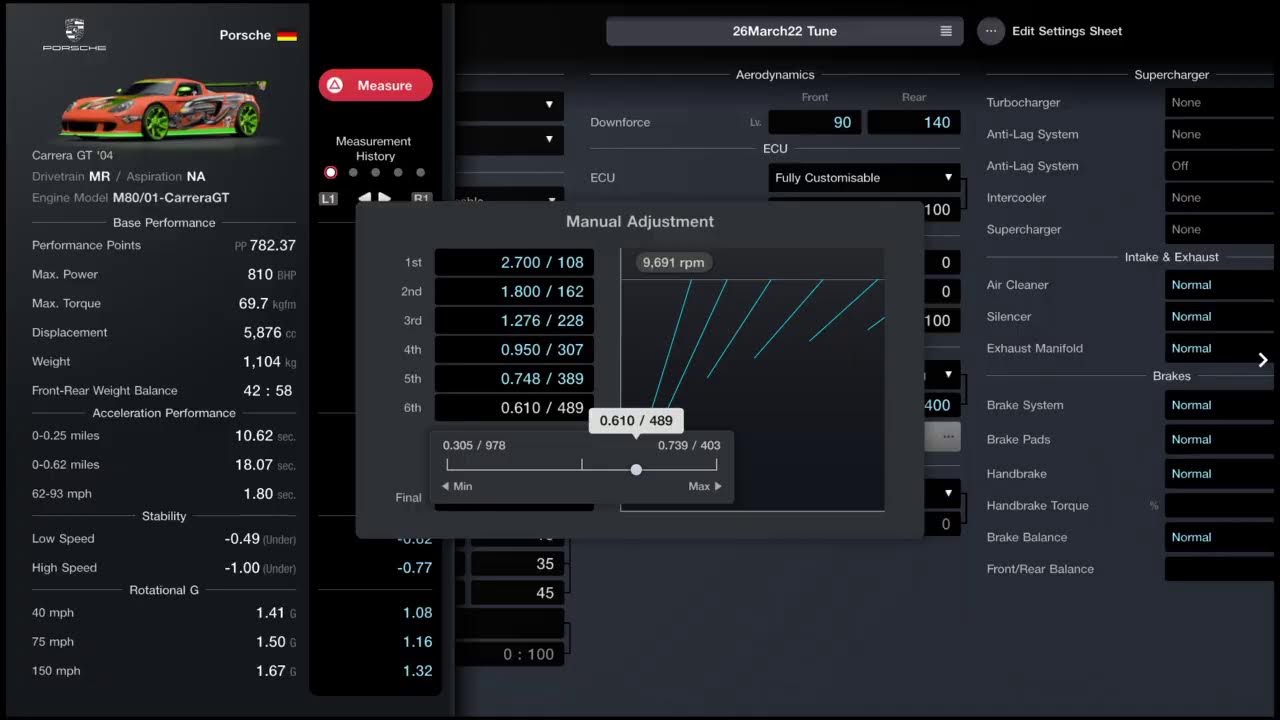Go to previous measurement with left arrow
The height and width of the screenshot is (720, 1280).
(364, 198)
